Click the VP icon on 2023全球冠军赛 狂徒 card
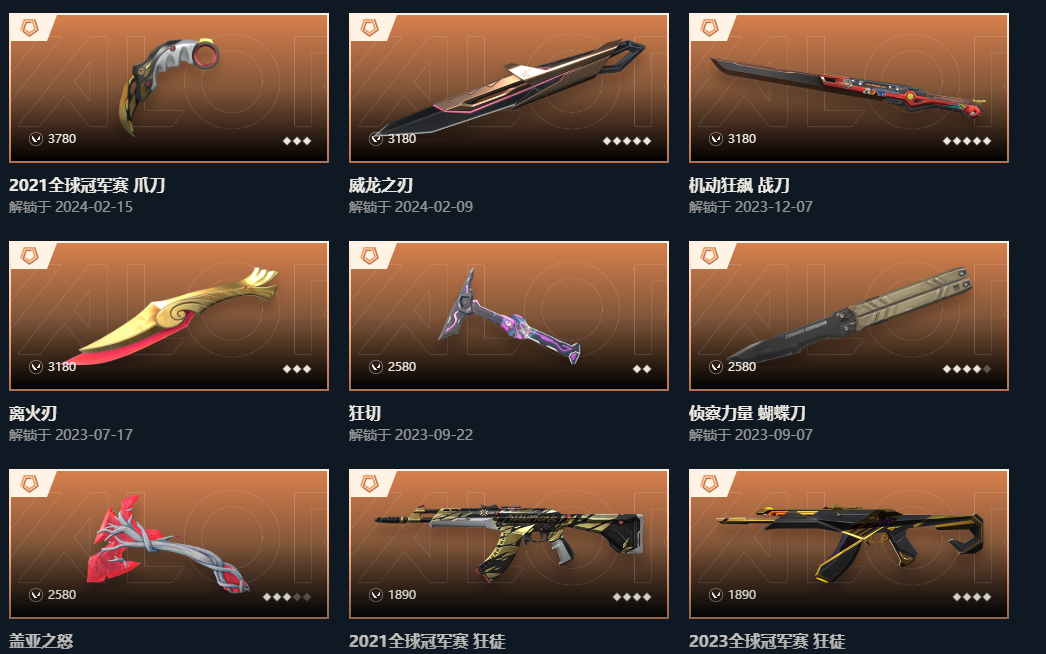 pos(716,595)
